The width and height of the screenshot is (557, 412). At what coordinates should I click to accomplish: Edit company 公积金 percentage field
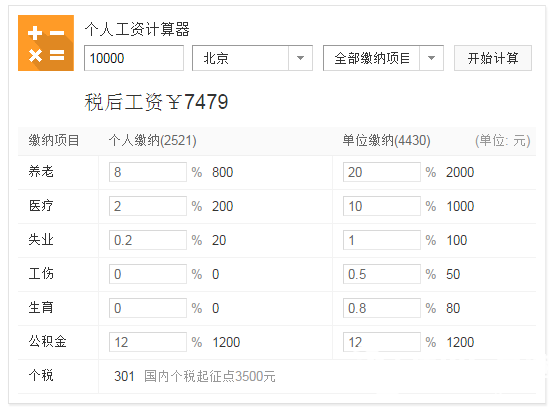[x=382, y=342]
